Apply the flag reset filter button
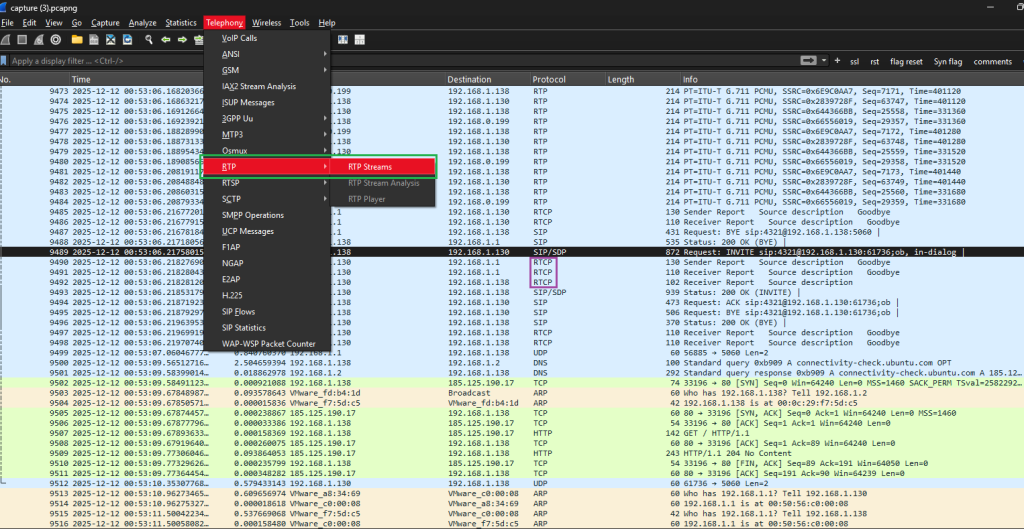Image resolution: width=1024 pixels, height=529 pixels. pos(906,61)
